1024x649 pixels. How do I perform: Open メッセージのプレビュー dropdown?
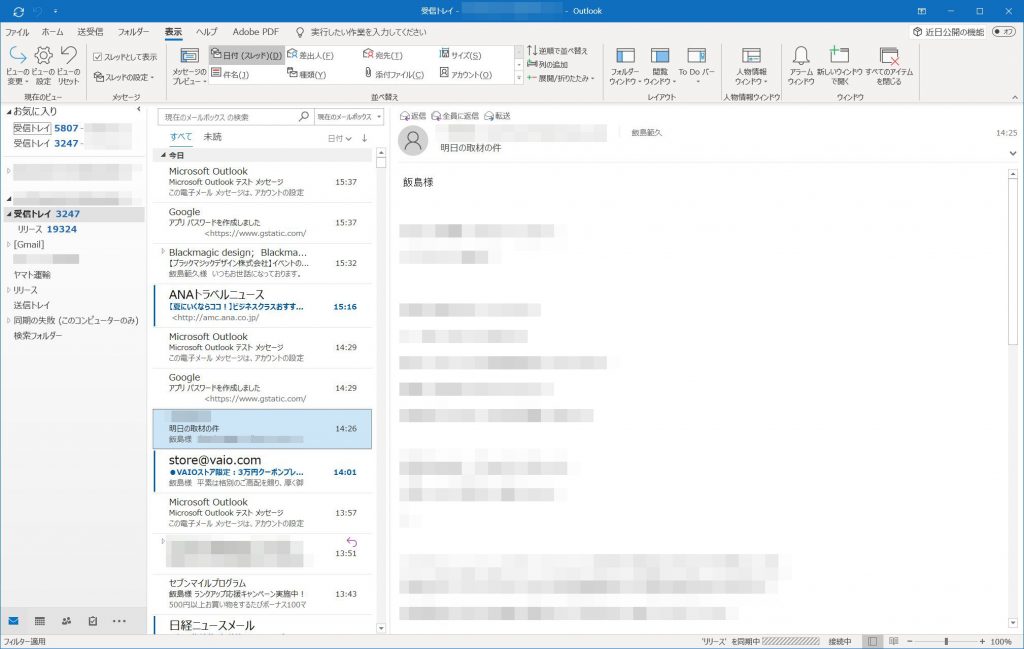(189, 67)
